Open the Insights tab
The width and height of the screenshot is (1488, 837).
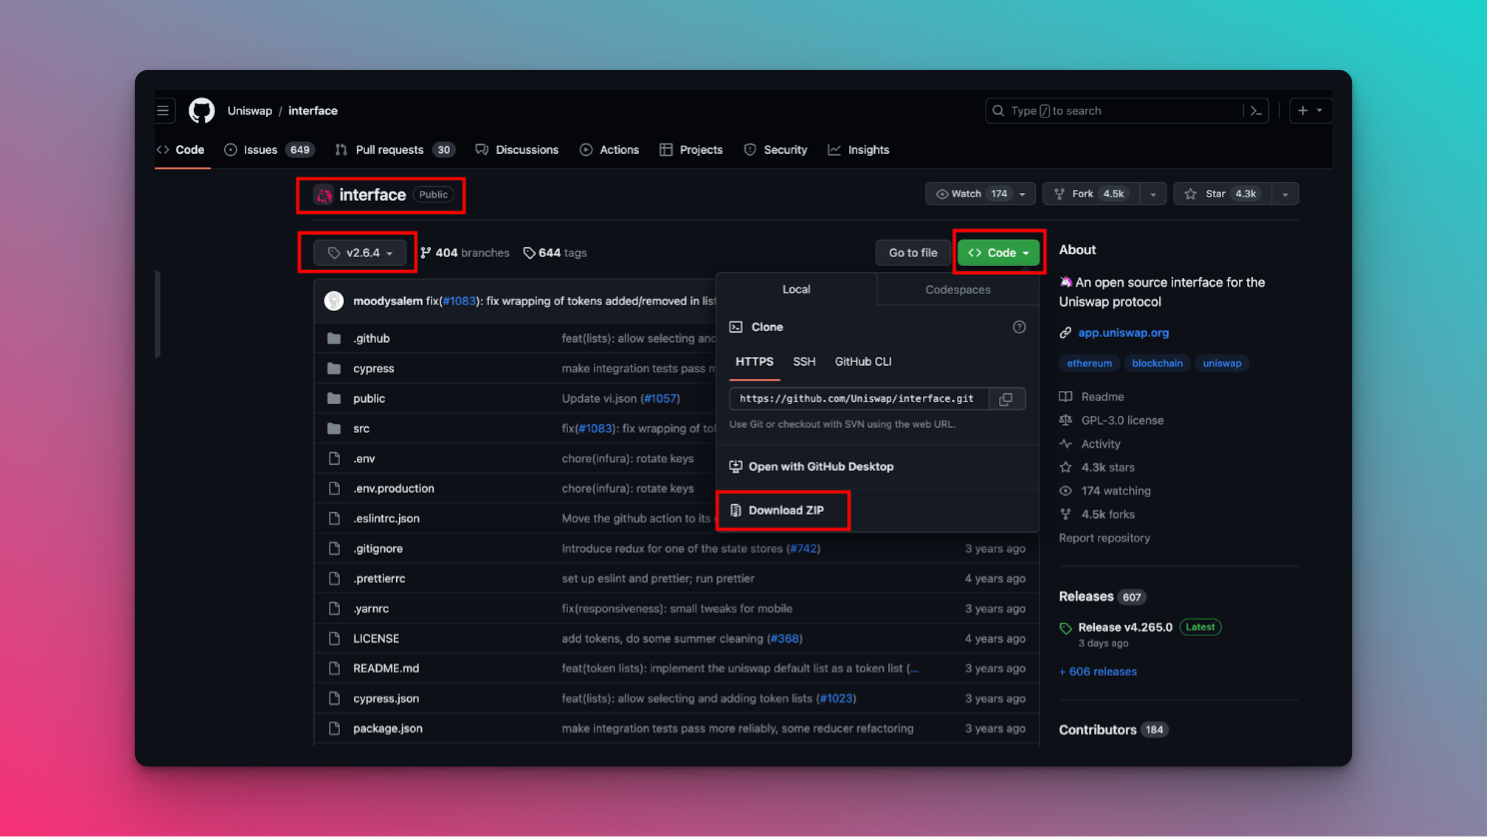pyautogui.click(x=858, y=150)
